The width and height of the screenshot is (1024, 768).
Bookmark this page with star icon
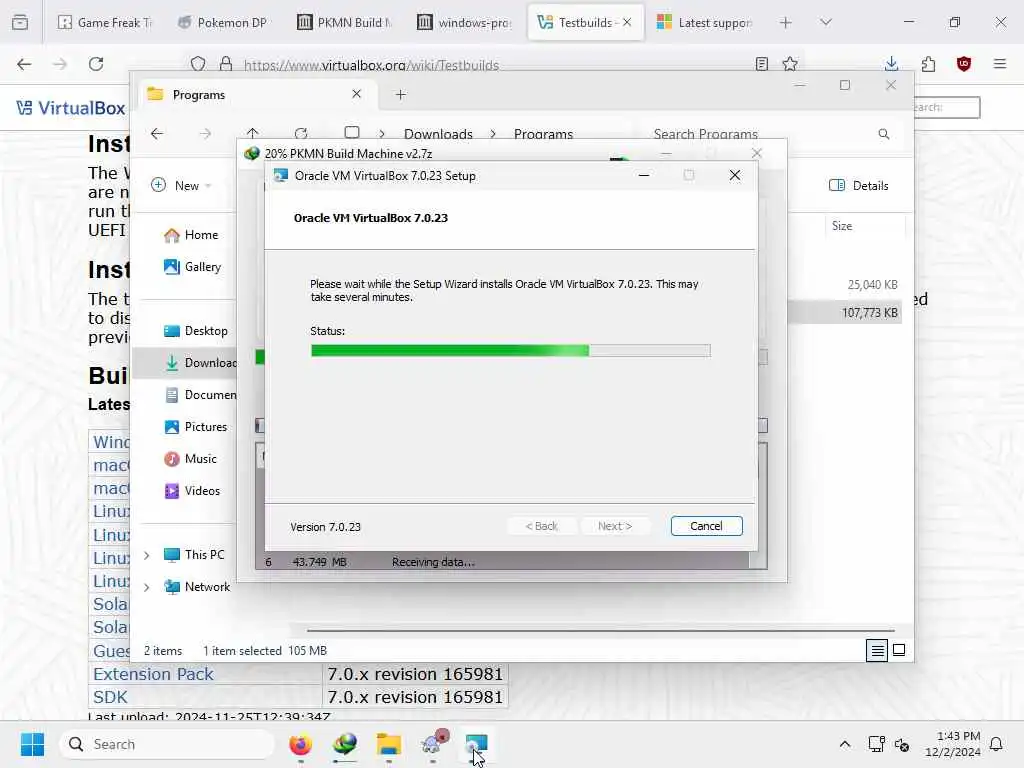[790, 64]
